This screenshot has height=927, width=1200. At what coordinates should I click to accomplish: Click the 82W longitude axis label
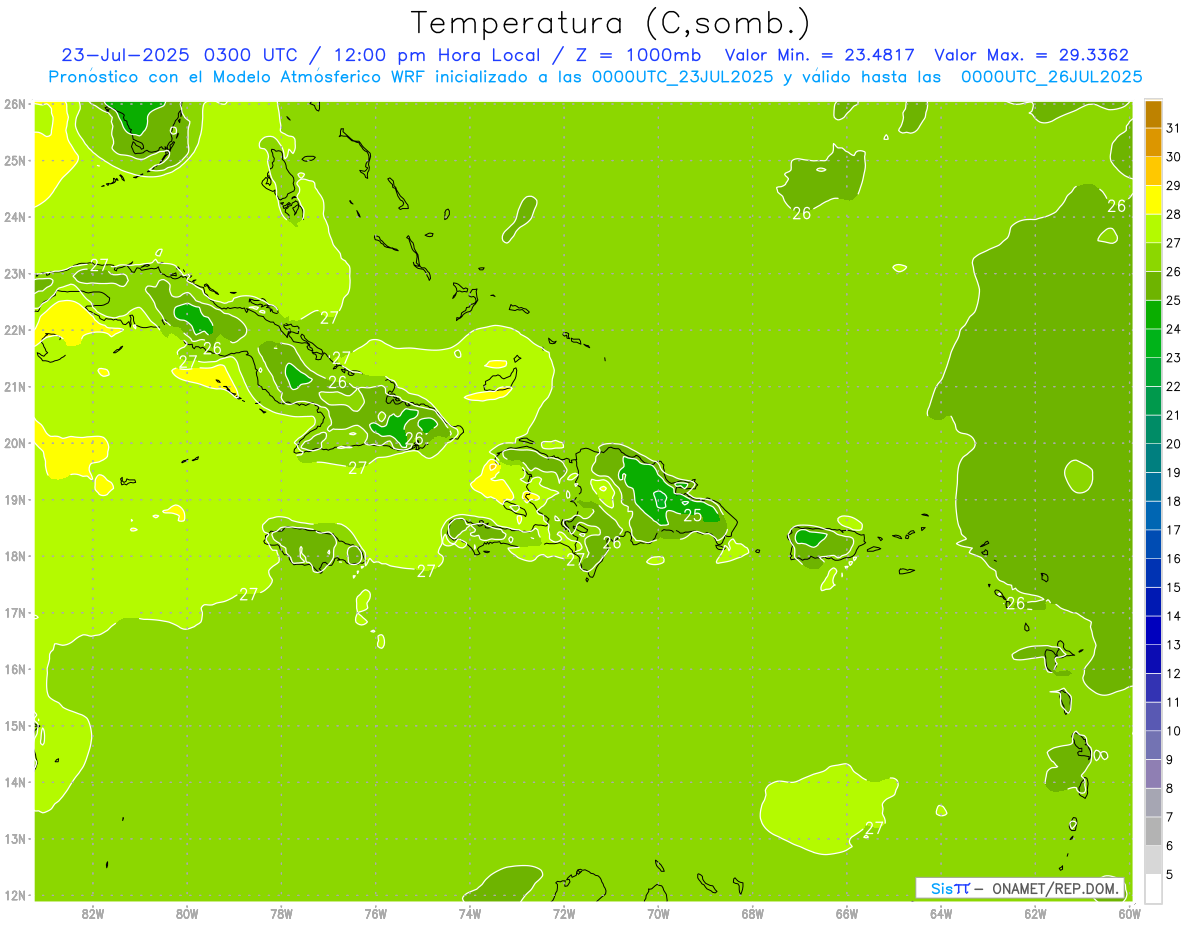[x=93, y=913]
